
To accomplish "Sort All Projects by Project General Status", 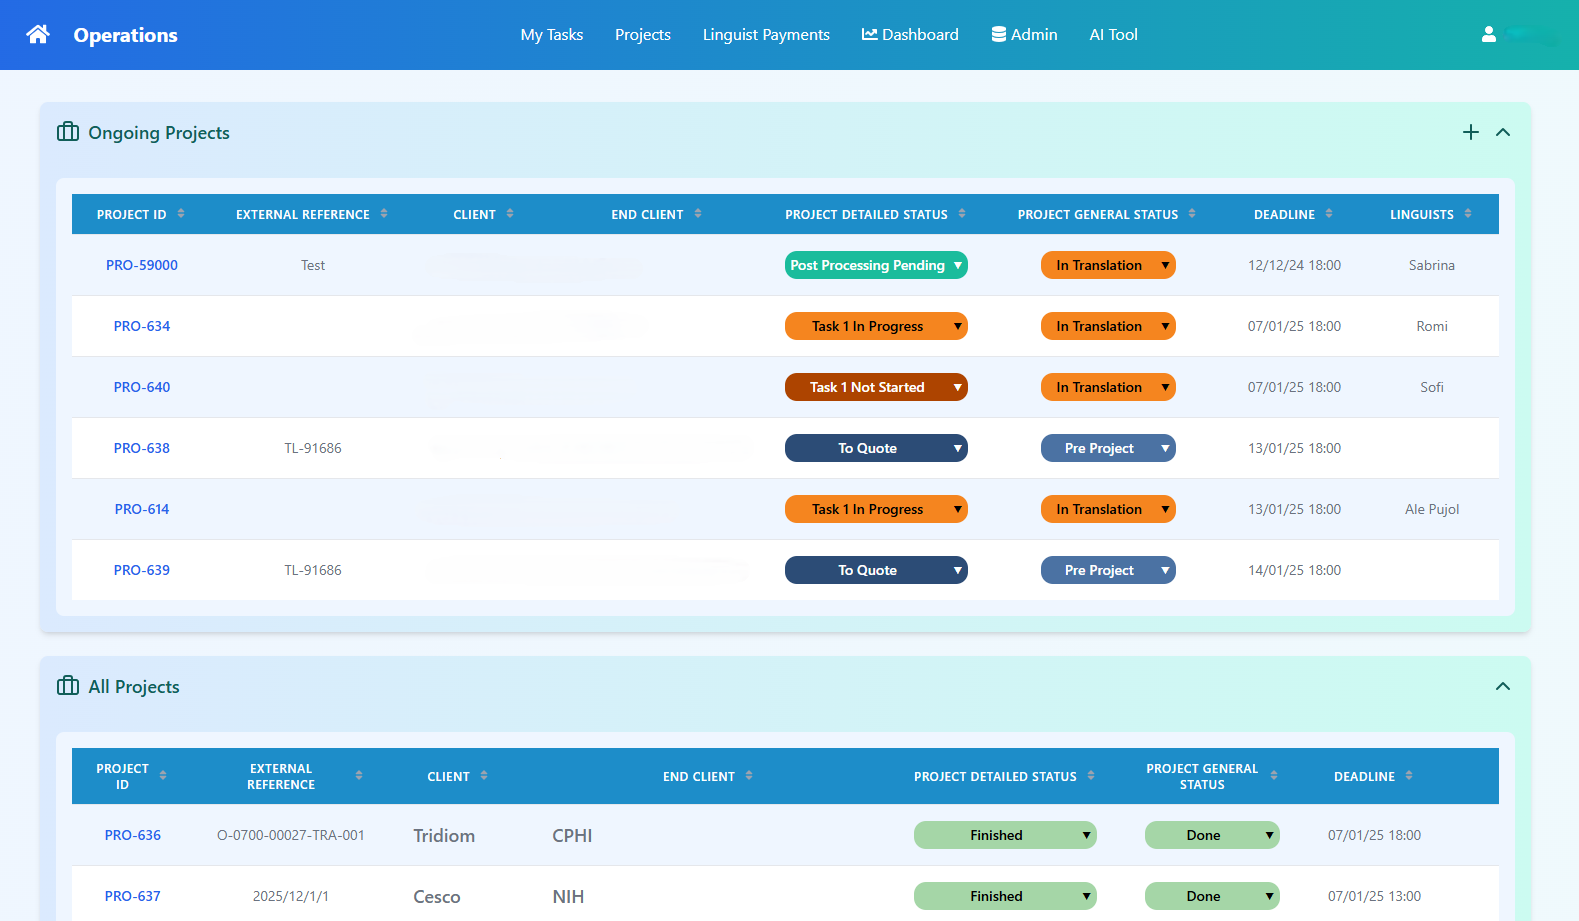I will pyautogui.click(x=1274, y=776).
